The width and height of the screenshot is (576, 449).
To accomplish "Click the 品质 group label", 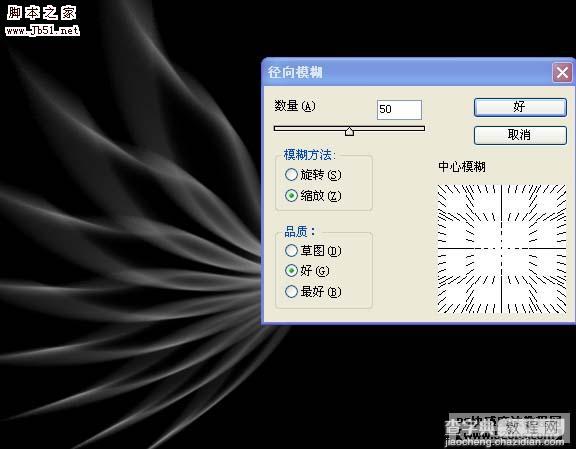I will tap(299, 231).
